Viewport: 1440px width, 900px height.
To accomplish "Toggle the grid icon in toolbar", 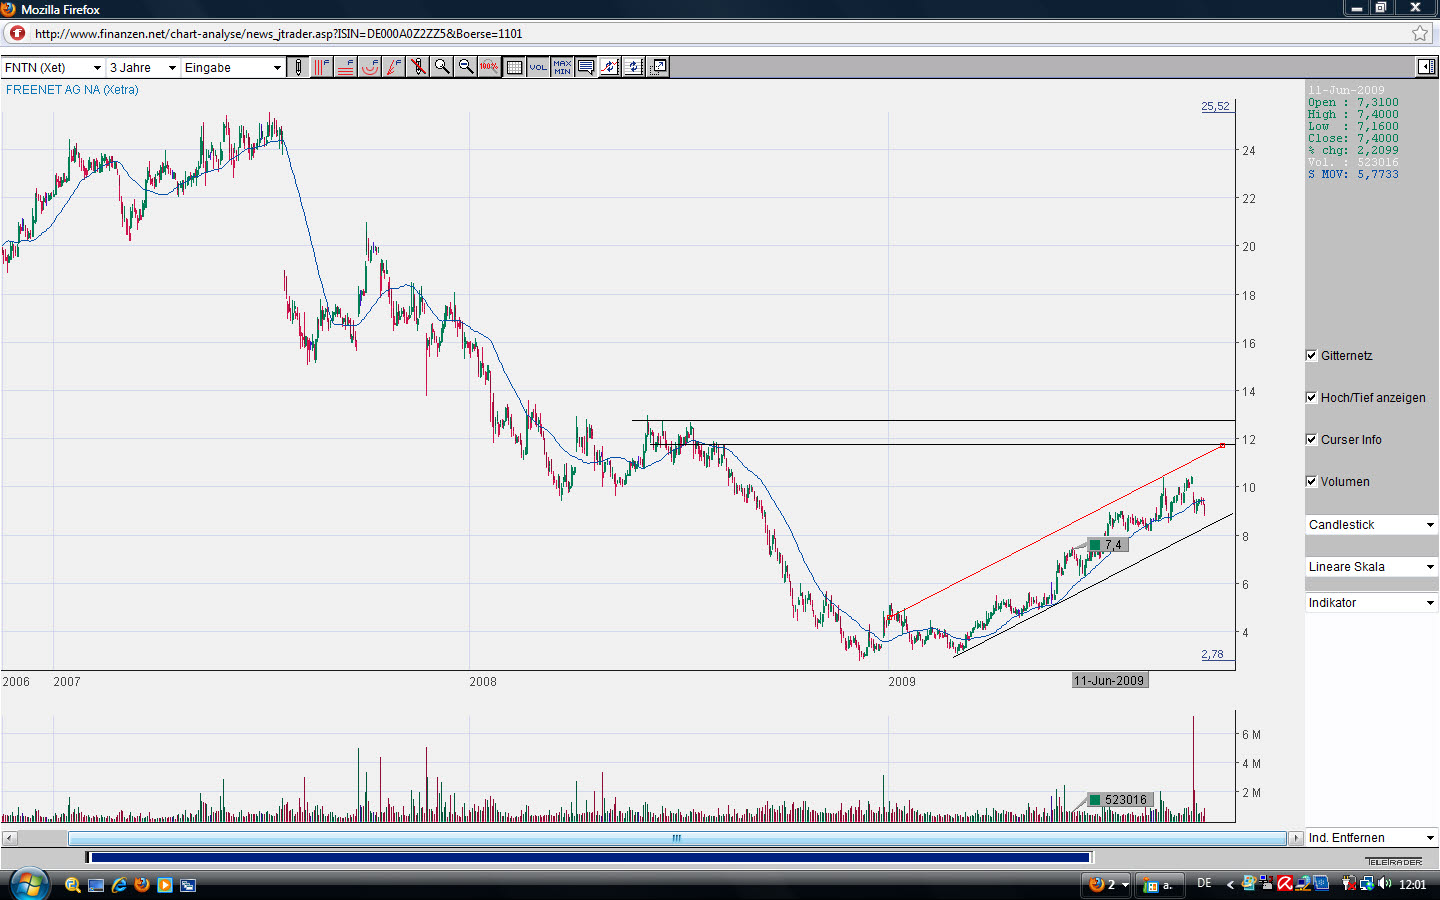I will pos(514,67).
